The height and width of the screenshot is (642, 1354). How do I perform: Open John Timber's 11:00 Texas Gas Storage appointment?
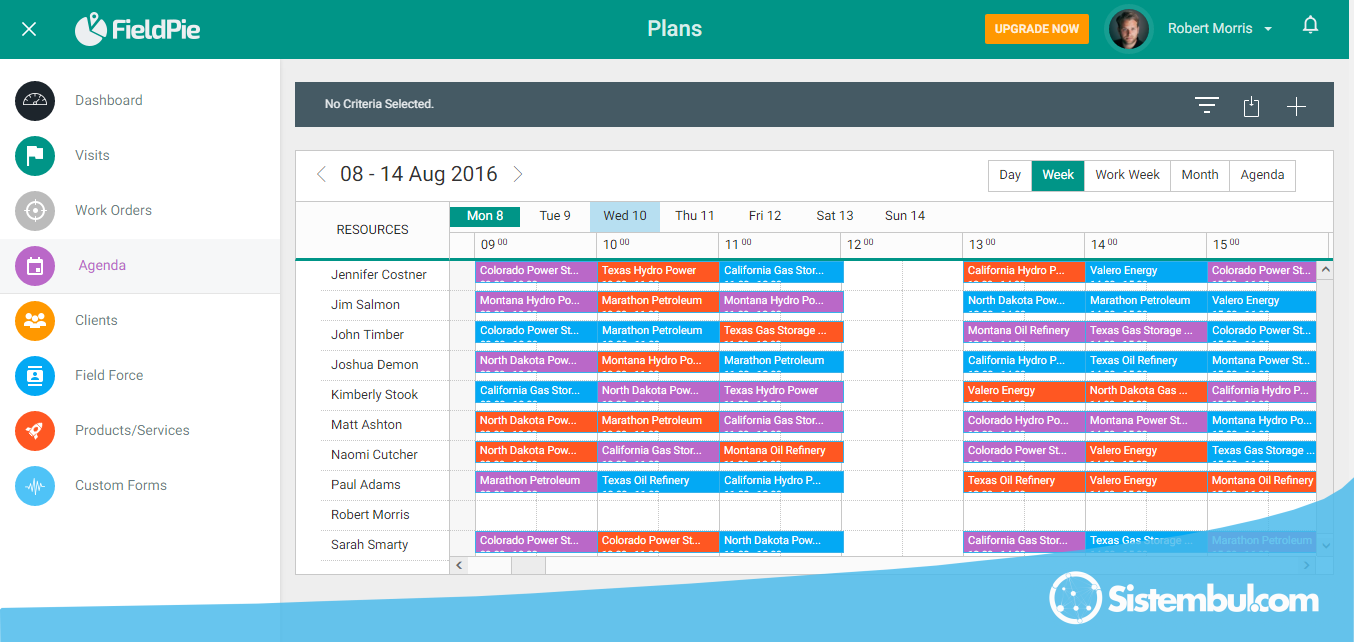click(x=782, y=331)
